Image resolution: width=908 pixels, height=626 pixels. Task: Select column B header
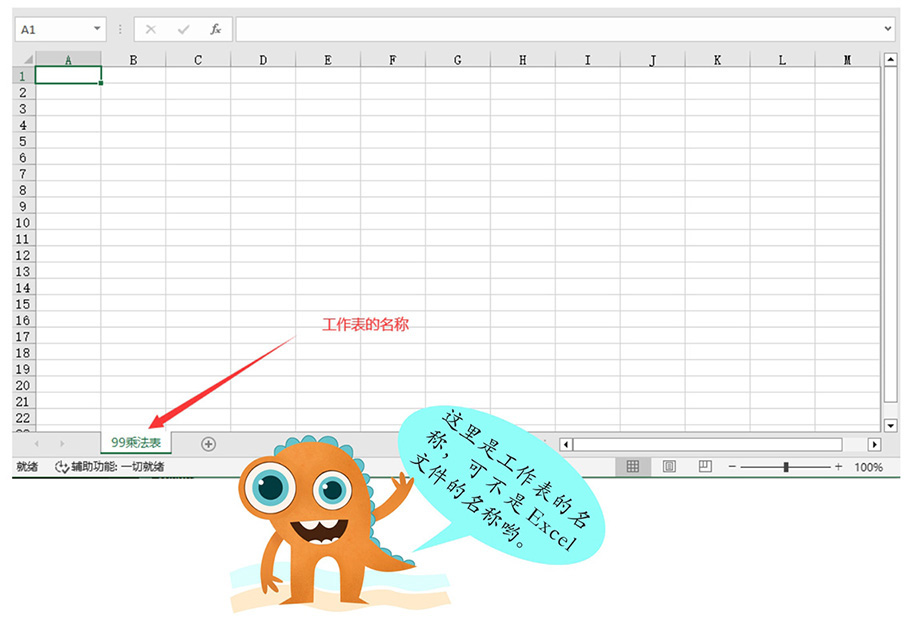[133, 60]
